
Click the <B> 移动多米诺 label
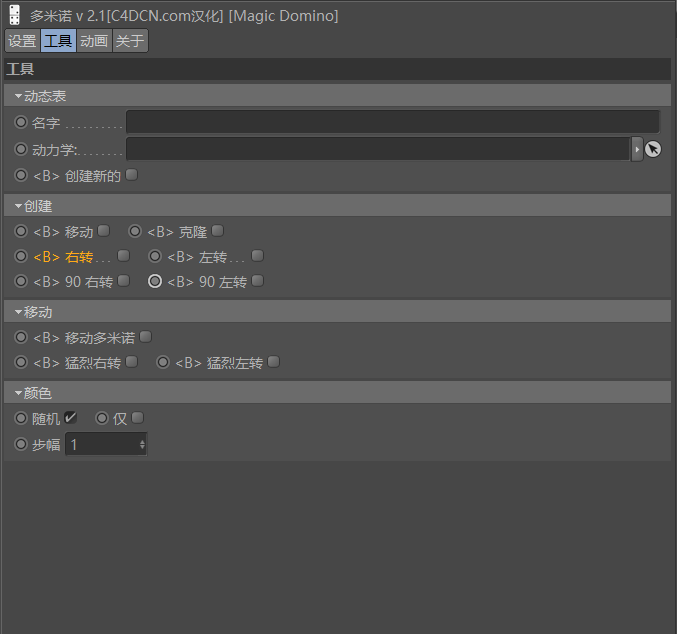pyautogui.click(x=84, y=338)
